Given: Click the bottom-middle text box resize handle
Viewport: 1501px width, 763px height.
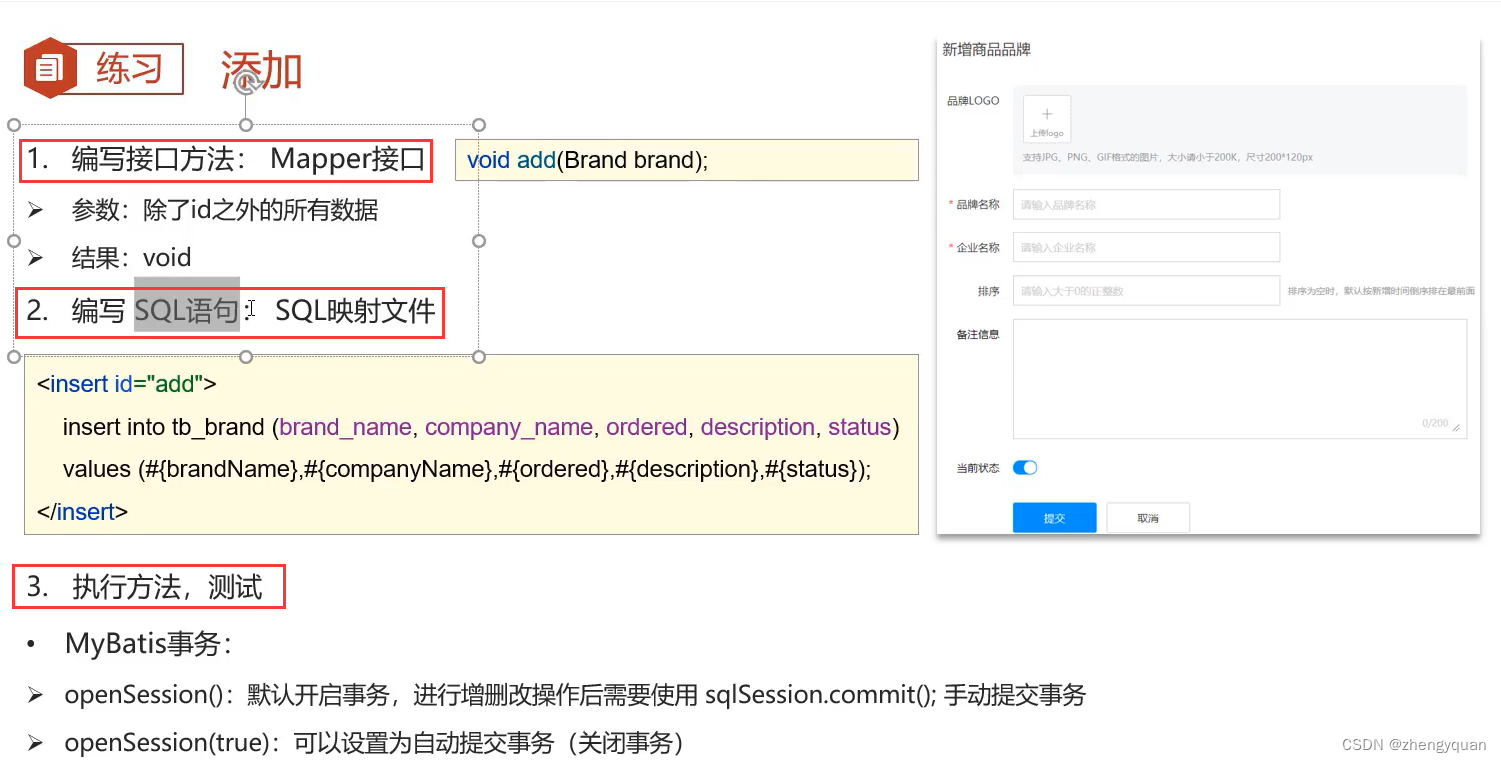Looking at the screenshot, I should coord(246,357).
